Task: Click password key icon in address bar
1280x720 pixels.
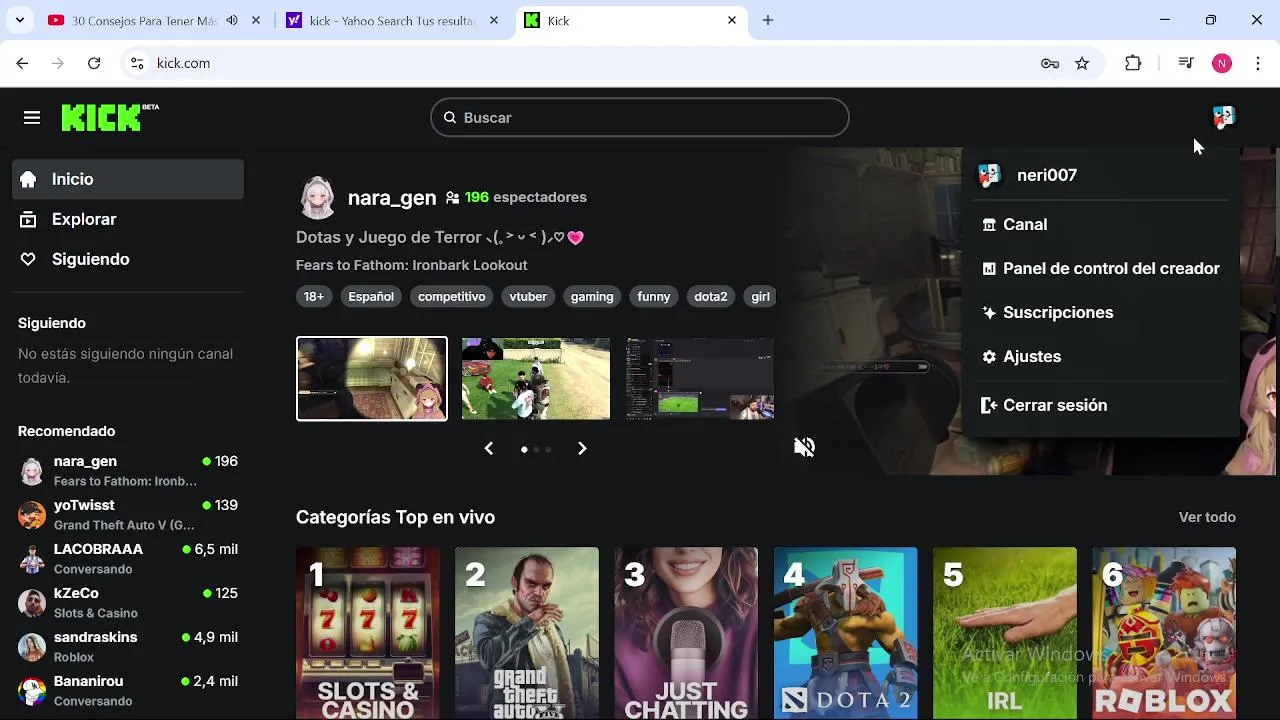Action: [1050, 63]
